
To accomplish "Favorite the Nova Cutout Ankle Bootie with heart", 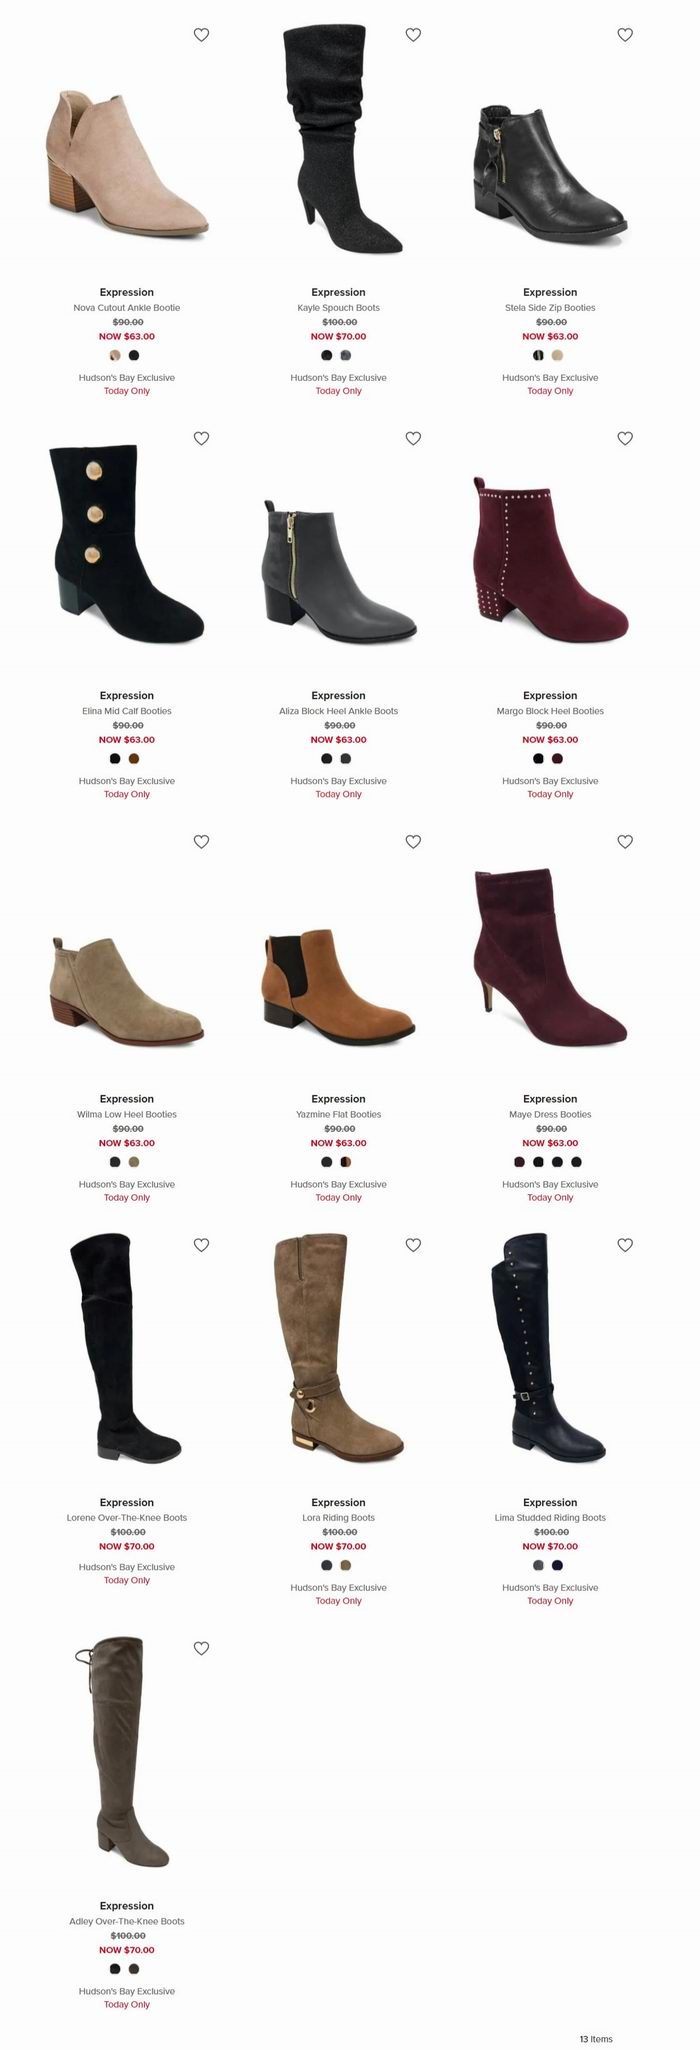I will [201, 35].
